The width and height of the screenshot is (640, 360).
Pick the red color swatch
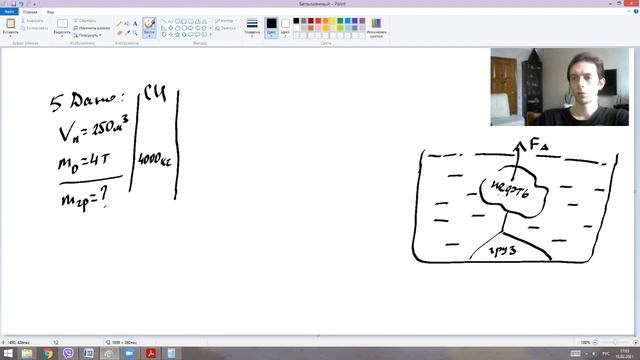[318, 21]
